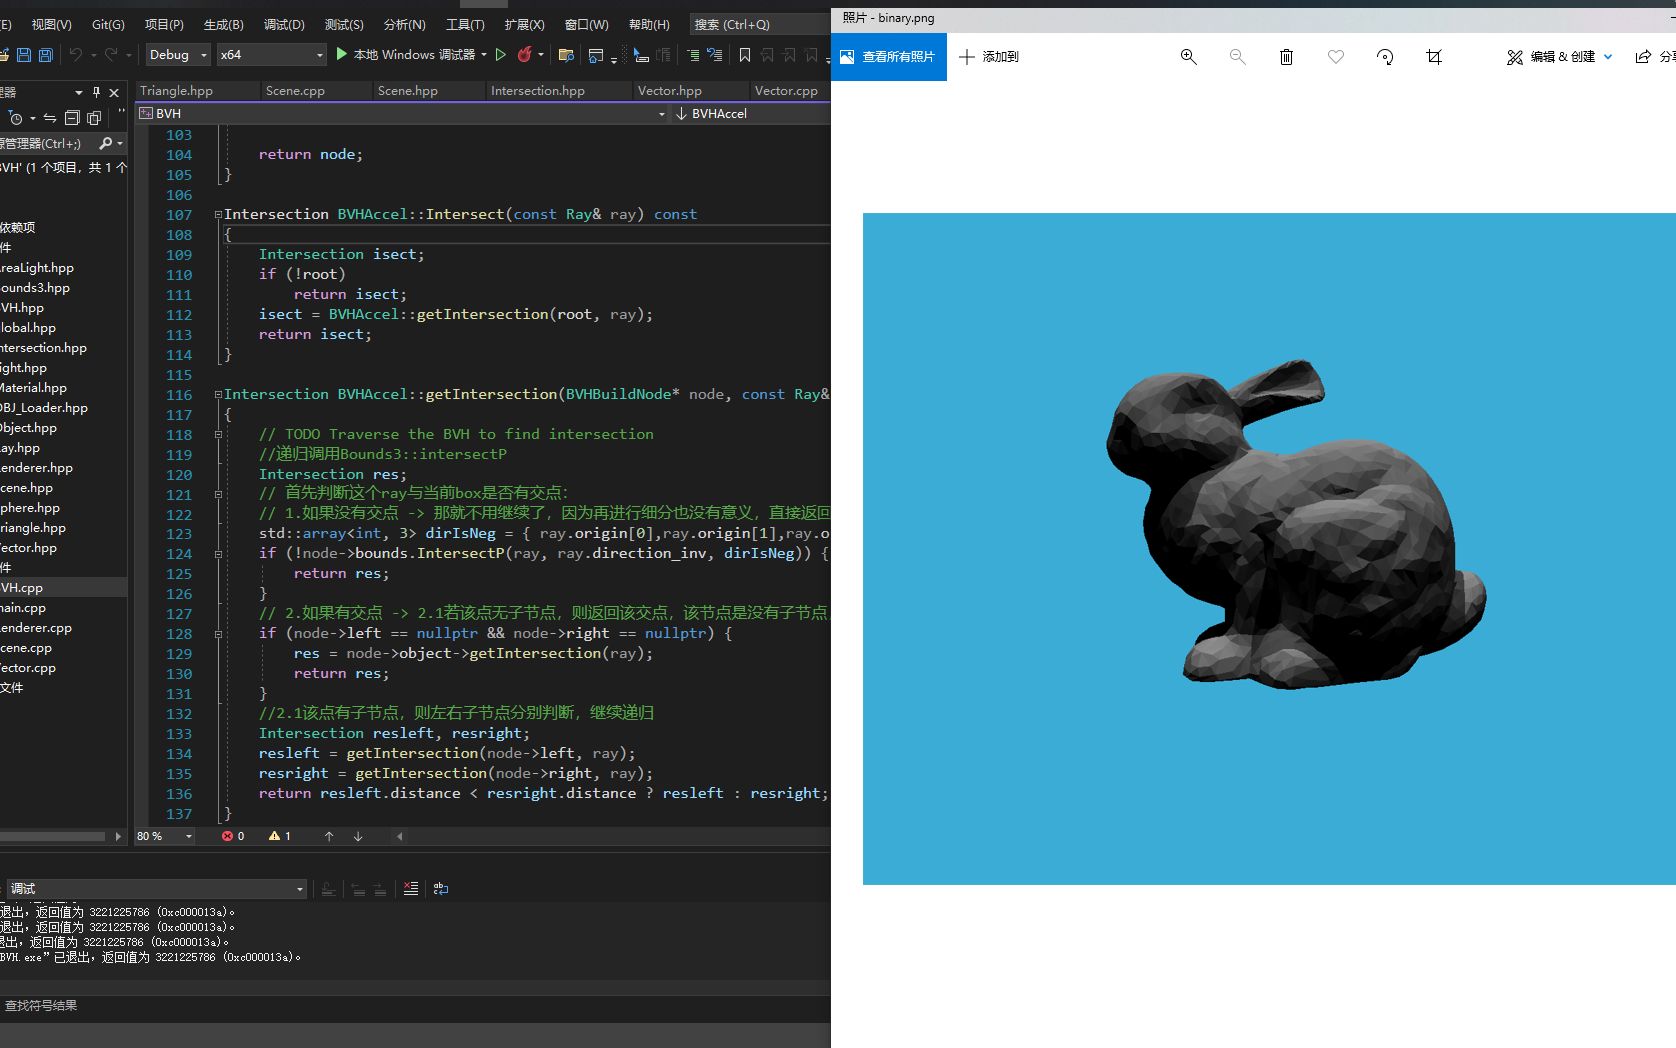Undo the last edit
1676x1048 pixels.
pos(76,55)
